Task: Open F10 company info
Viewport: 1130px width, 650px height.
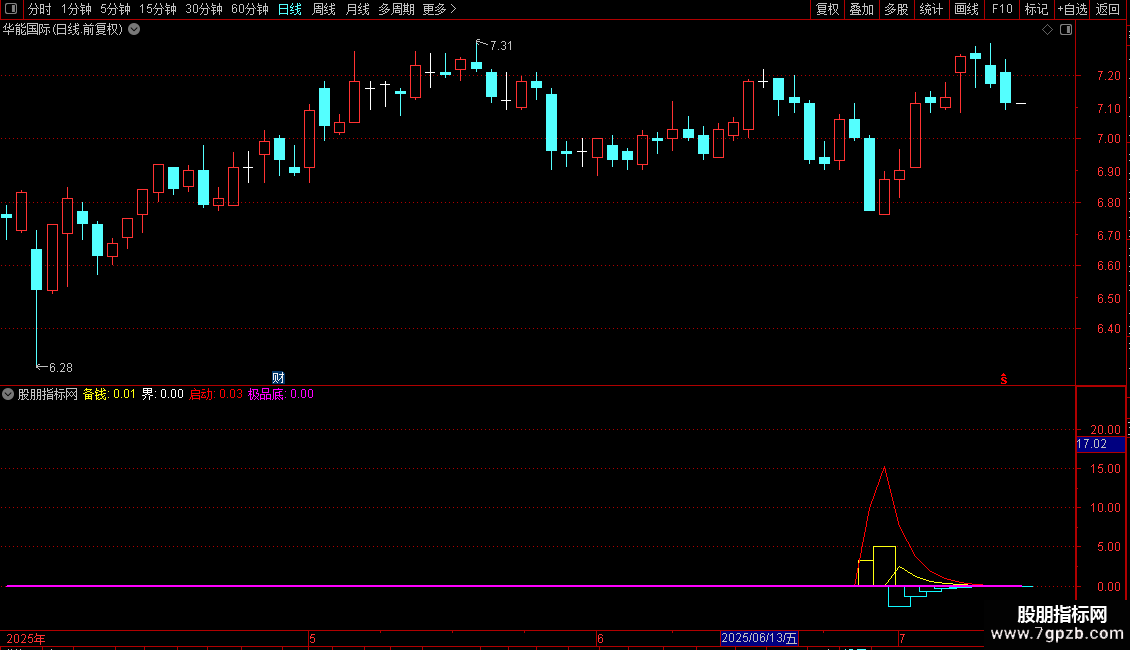Action: point(1002,9)
